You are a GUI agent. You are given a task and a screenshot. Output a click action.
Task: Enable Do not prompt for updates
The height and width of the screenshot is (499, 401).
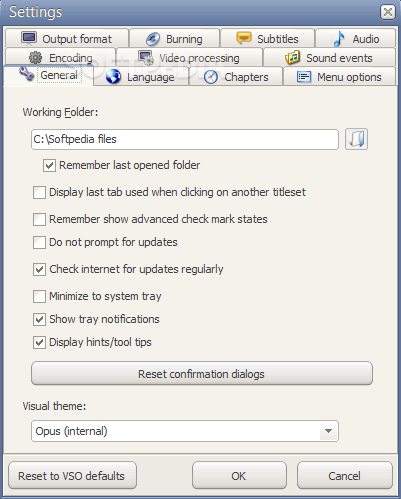[x=39, y=242]
